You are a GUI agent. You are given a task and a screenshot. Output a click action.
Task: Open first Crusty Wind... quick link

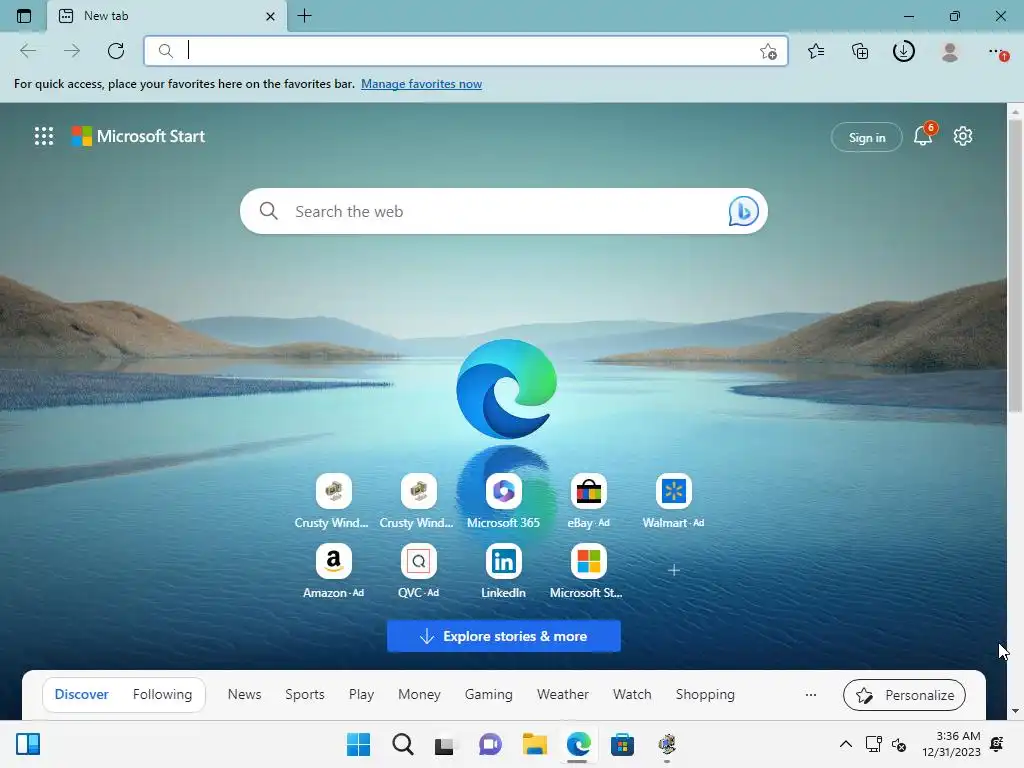[x=333, y=502]
